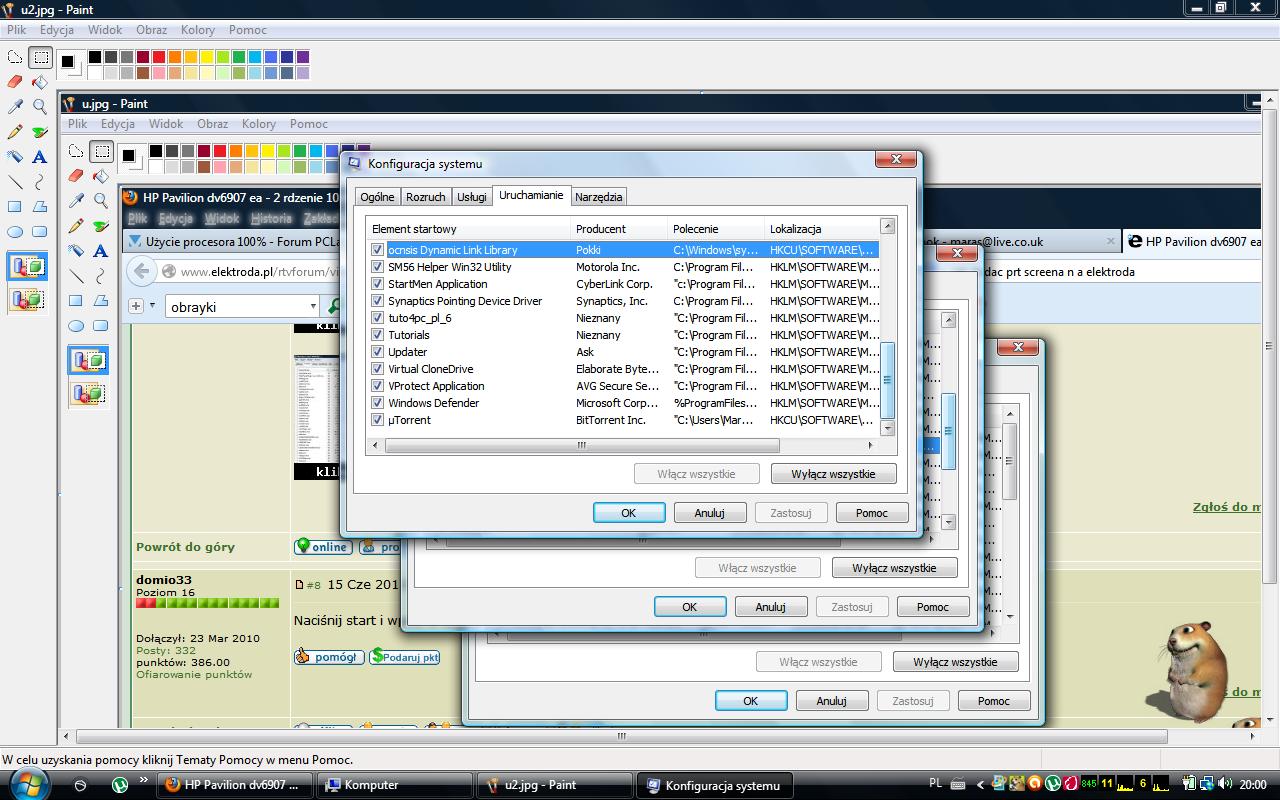Select the Line tool in u2.jpg Paint toolbox
This screenshot has width=1280, height=800.
click(15, 182)
